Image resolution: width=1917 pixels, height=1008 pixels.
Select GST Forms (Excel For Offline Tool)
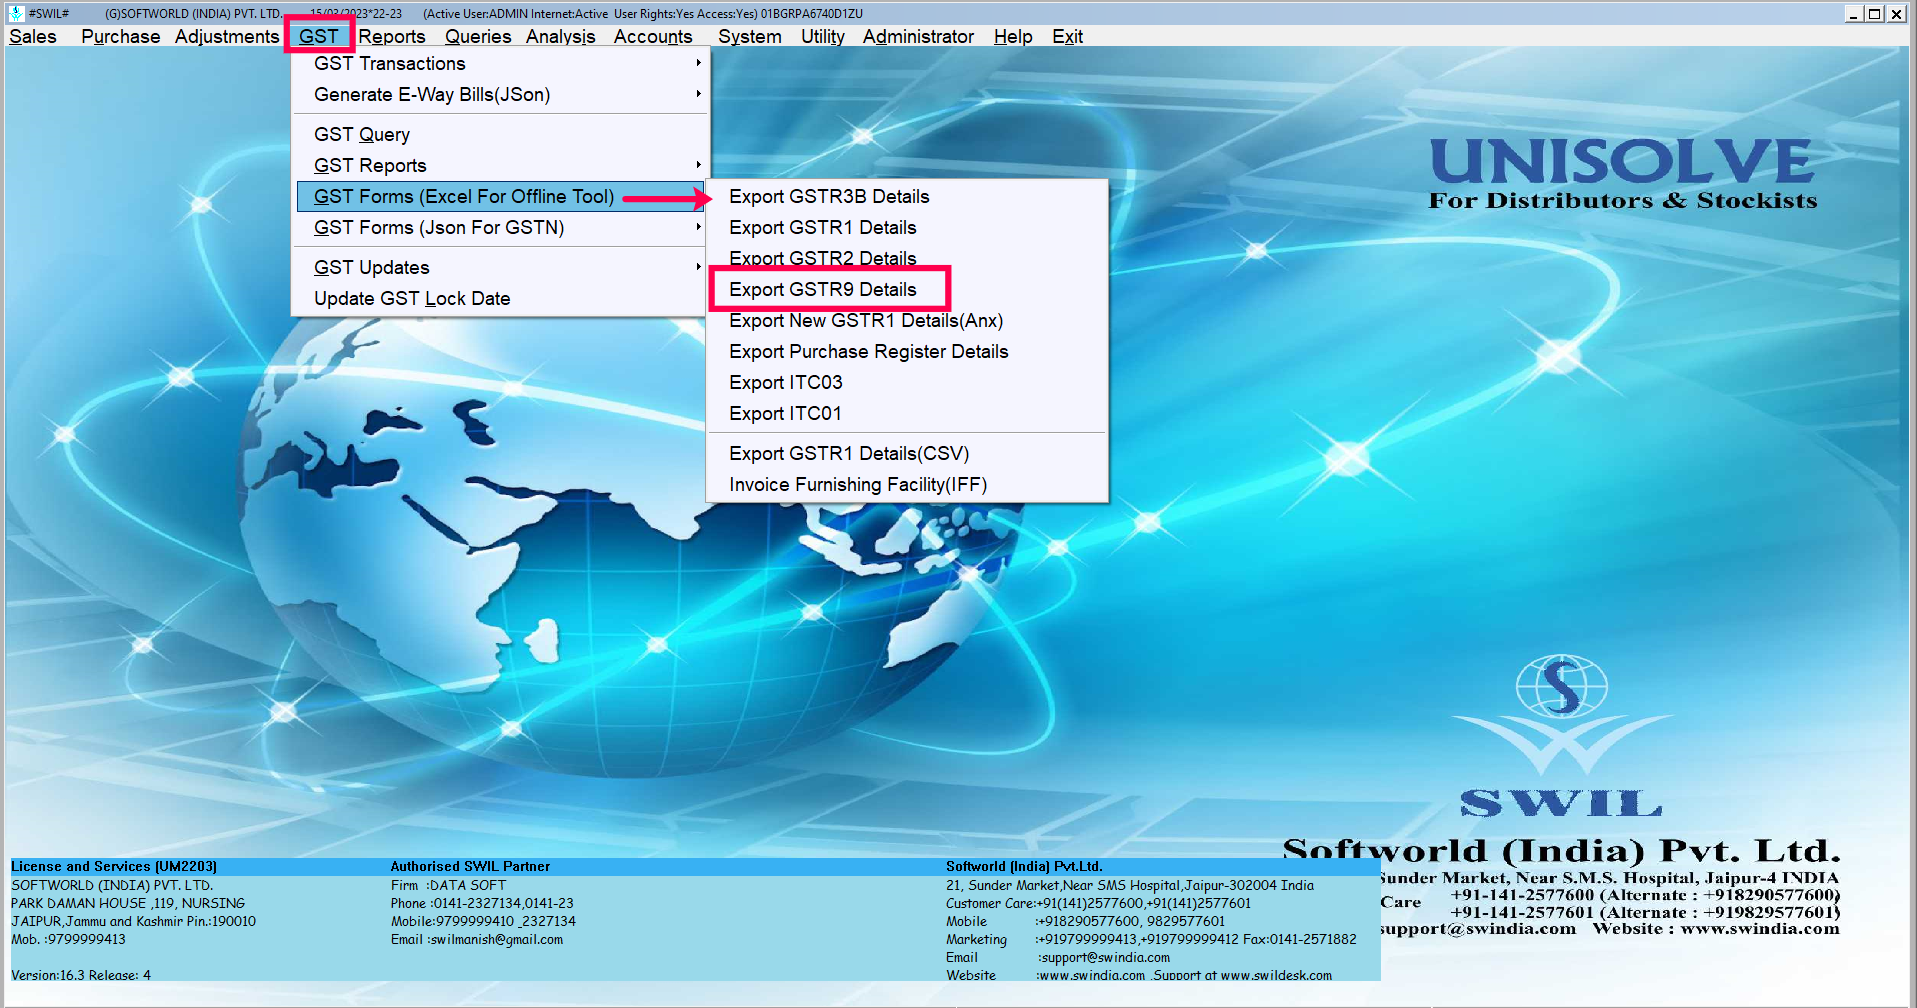pos(500,196)
